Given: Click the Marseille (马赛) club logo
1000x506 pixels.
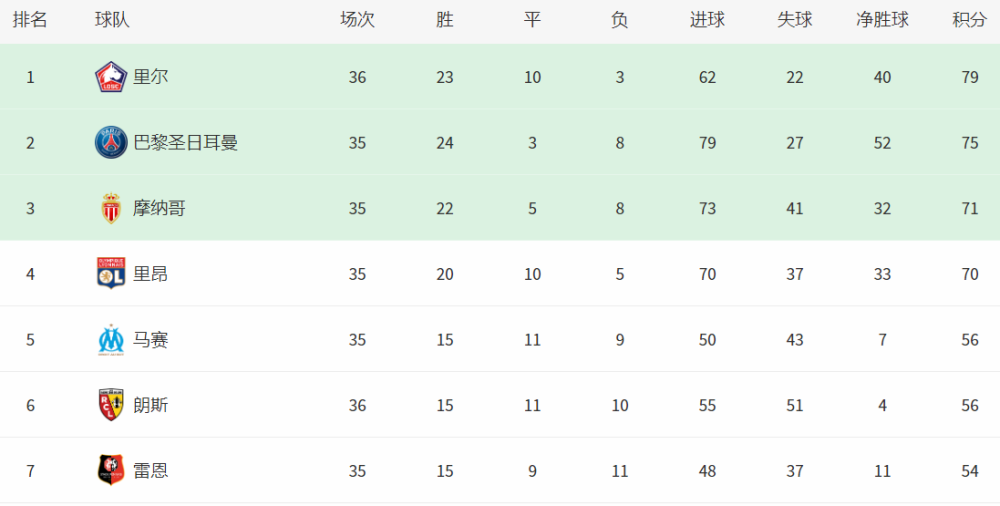Looking at the screenshot, I should point(111,339).
